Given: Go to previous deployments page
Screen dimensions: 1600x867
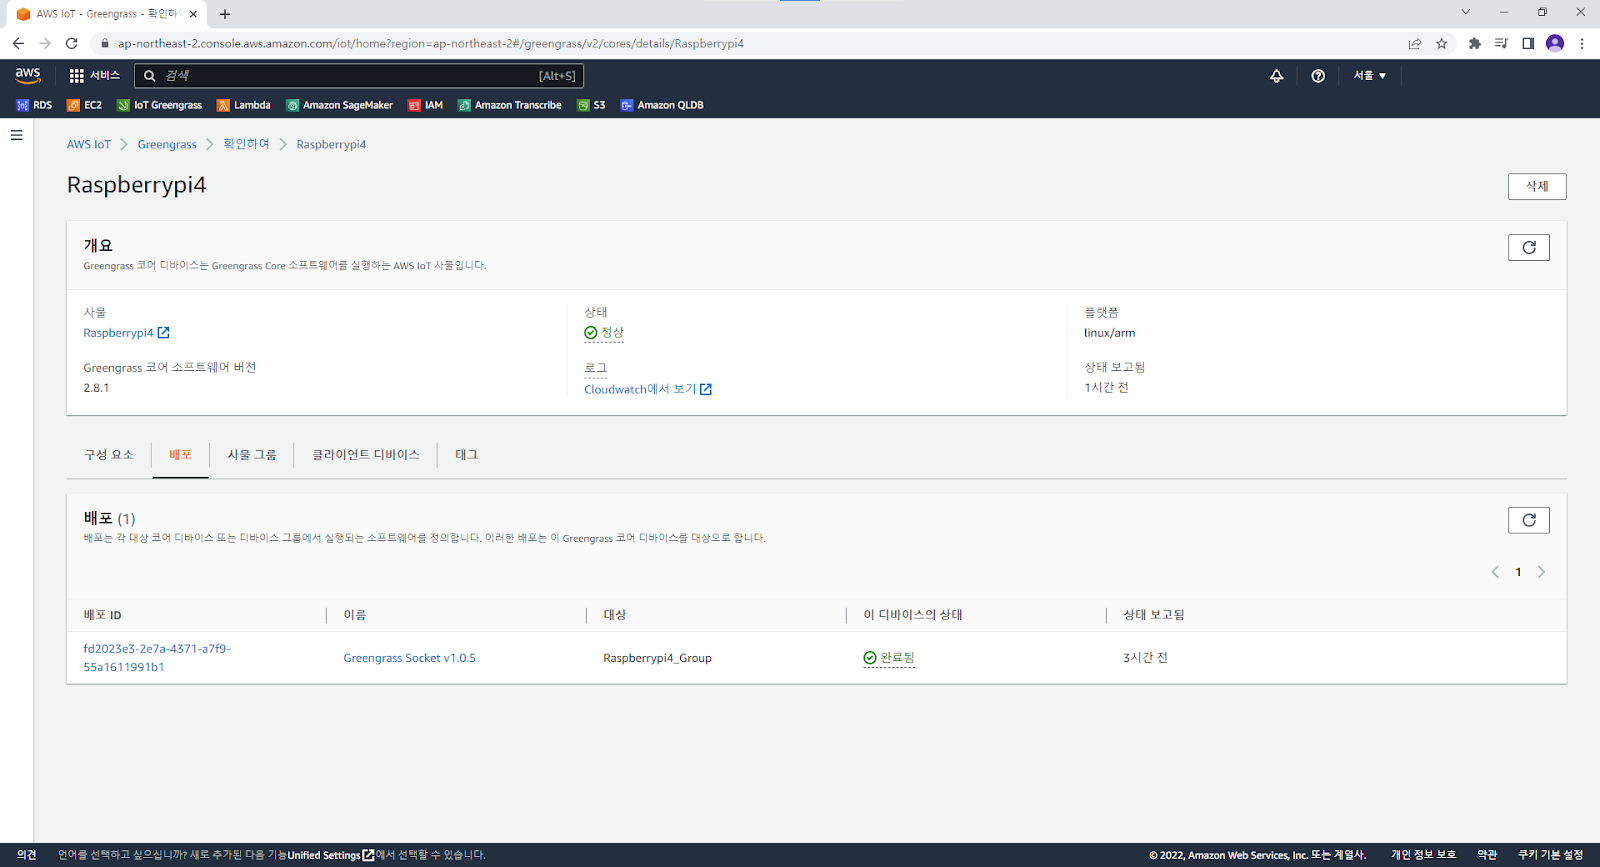Looking at the screenshot, I should [x=1495, y=572].
